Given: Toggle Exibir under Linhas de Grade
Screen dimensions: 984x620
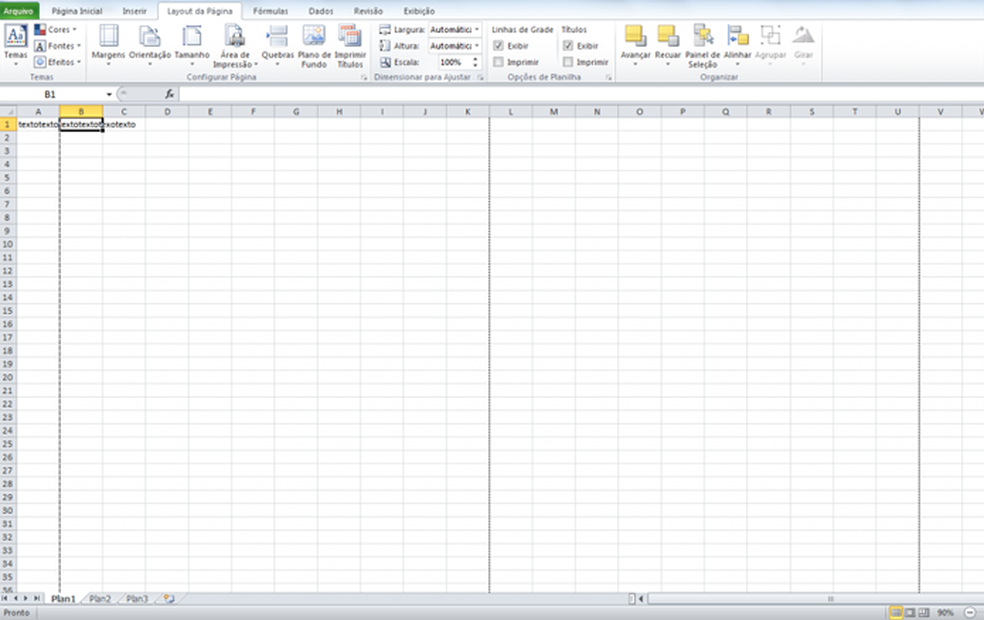Looking at the screenshot, I should (x=498, y=46).
